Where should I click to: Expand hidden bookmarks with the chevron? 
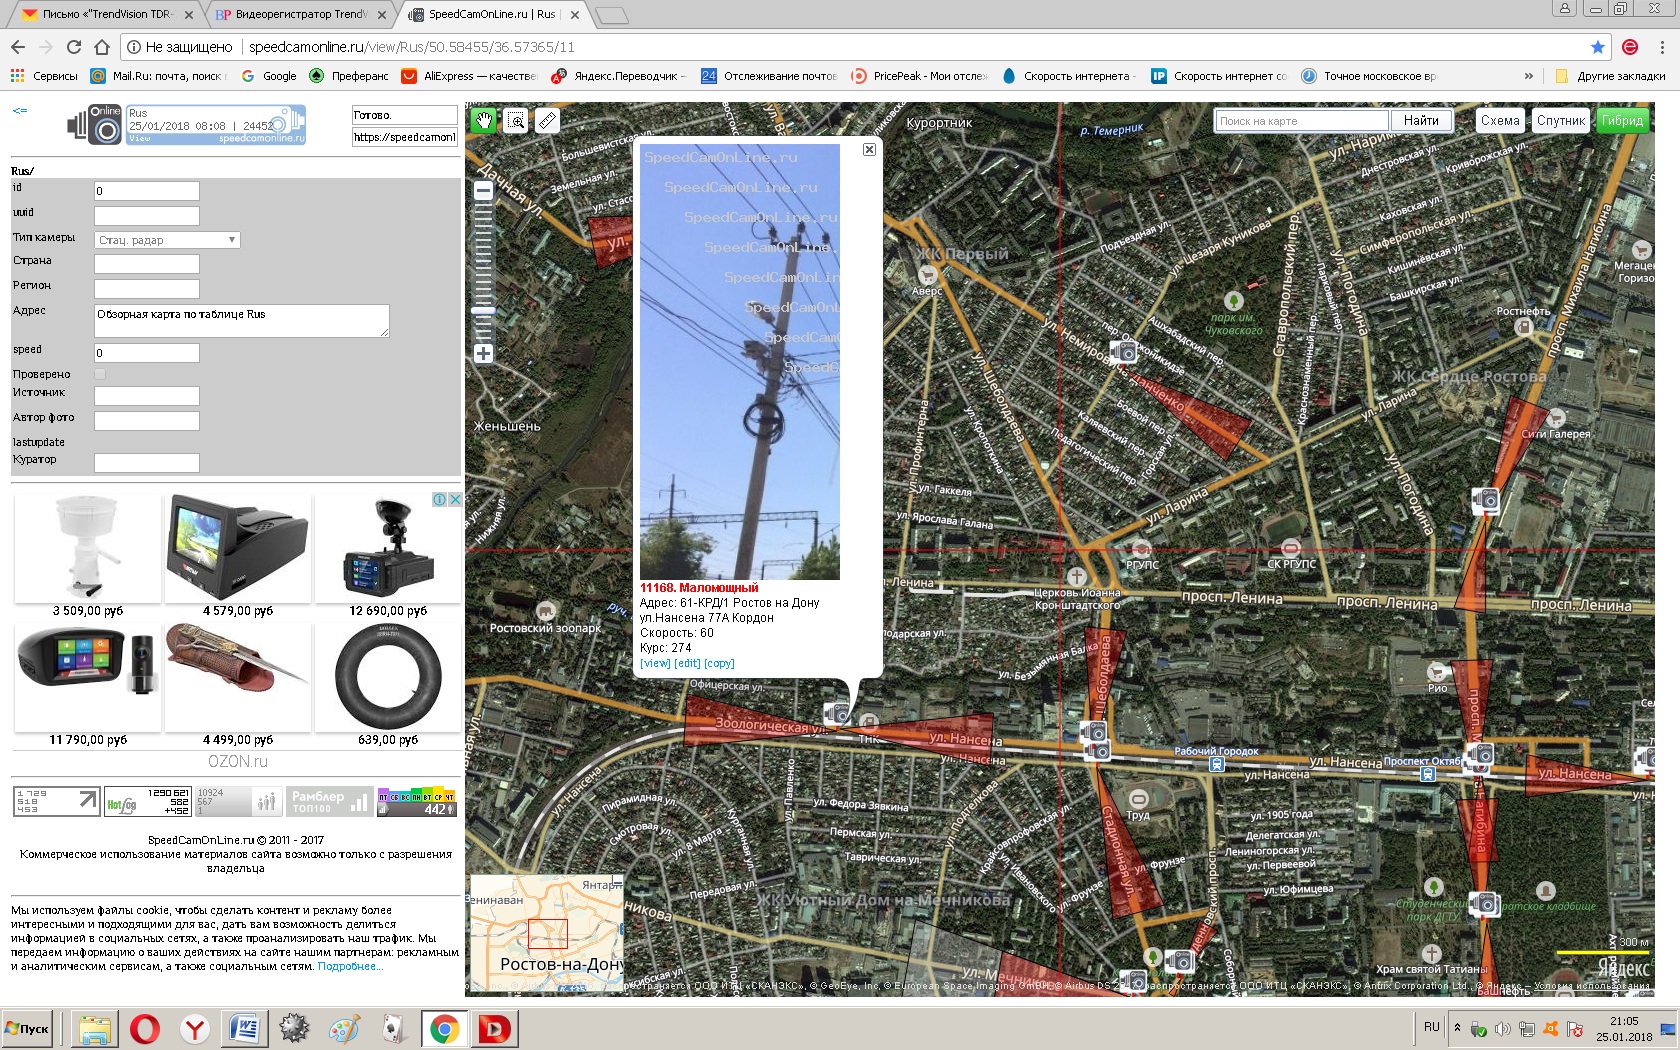(1528, 76)
